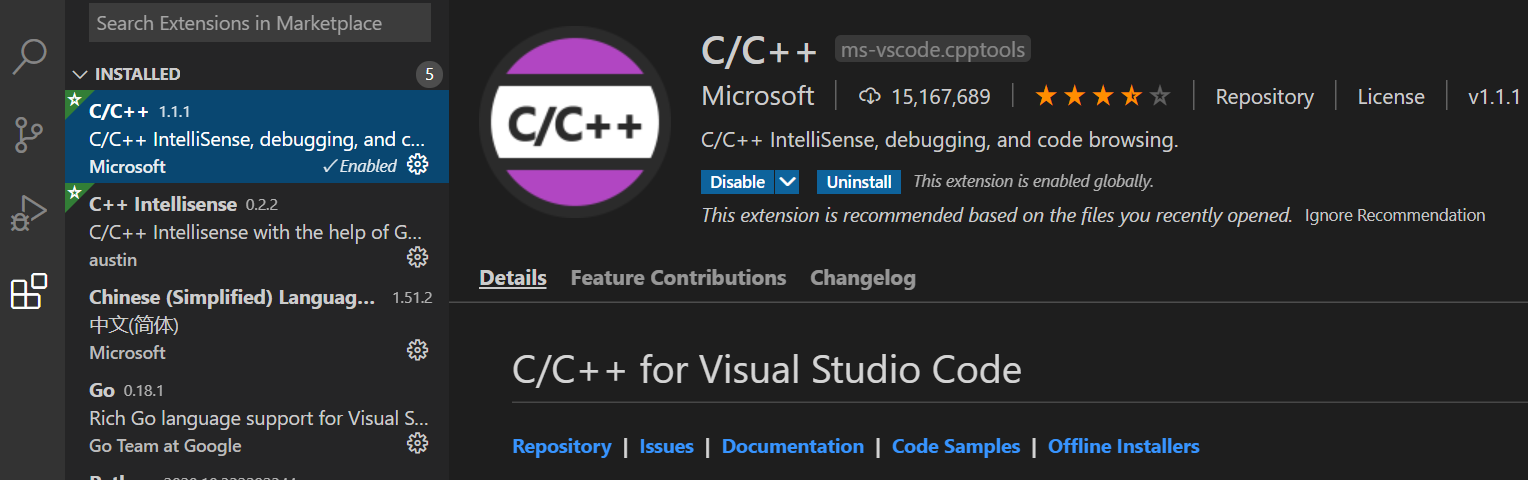
Task: Open the manage gear for C++ Intellisense
Action: tap(418, 258)
